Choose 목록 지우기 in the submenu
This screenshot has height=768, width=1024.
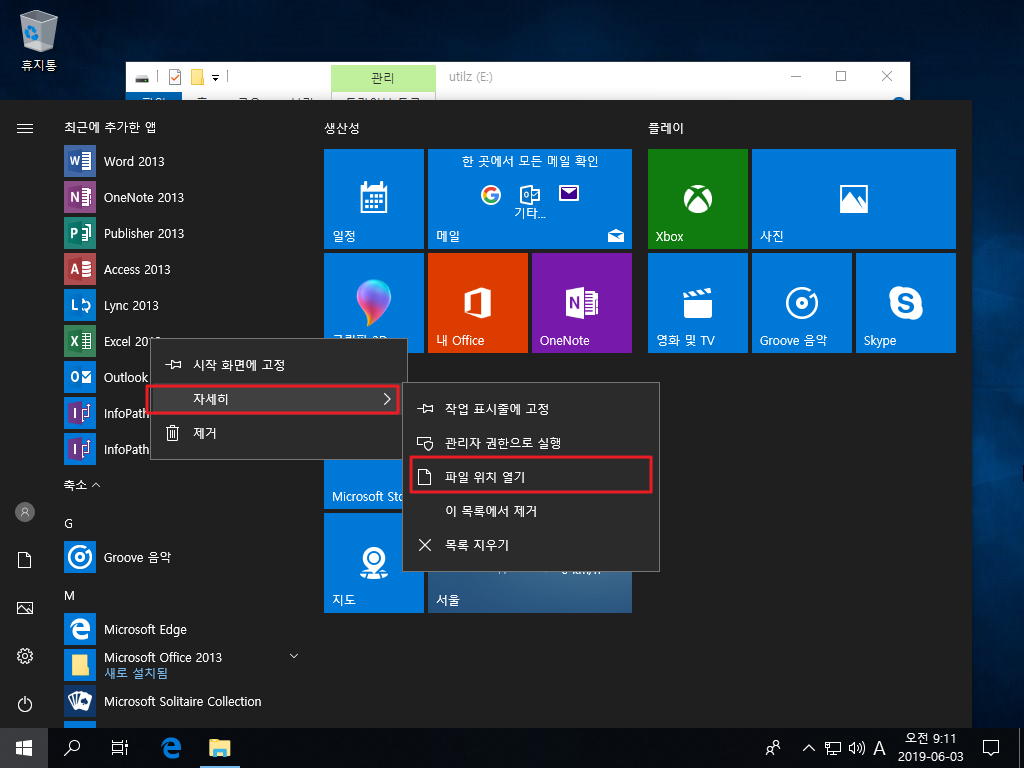531,545
